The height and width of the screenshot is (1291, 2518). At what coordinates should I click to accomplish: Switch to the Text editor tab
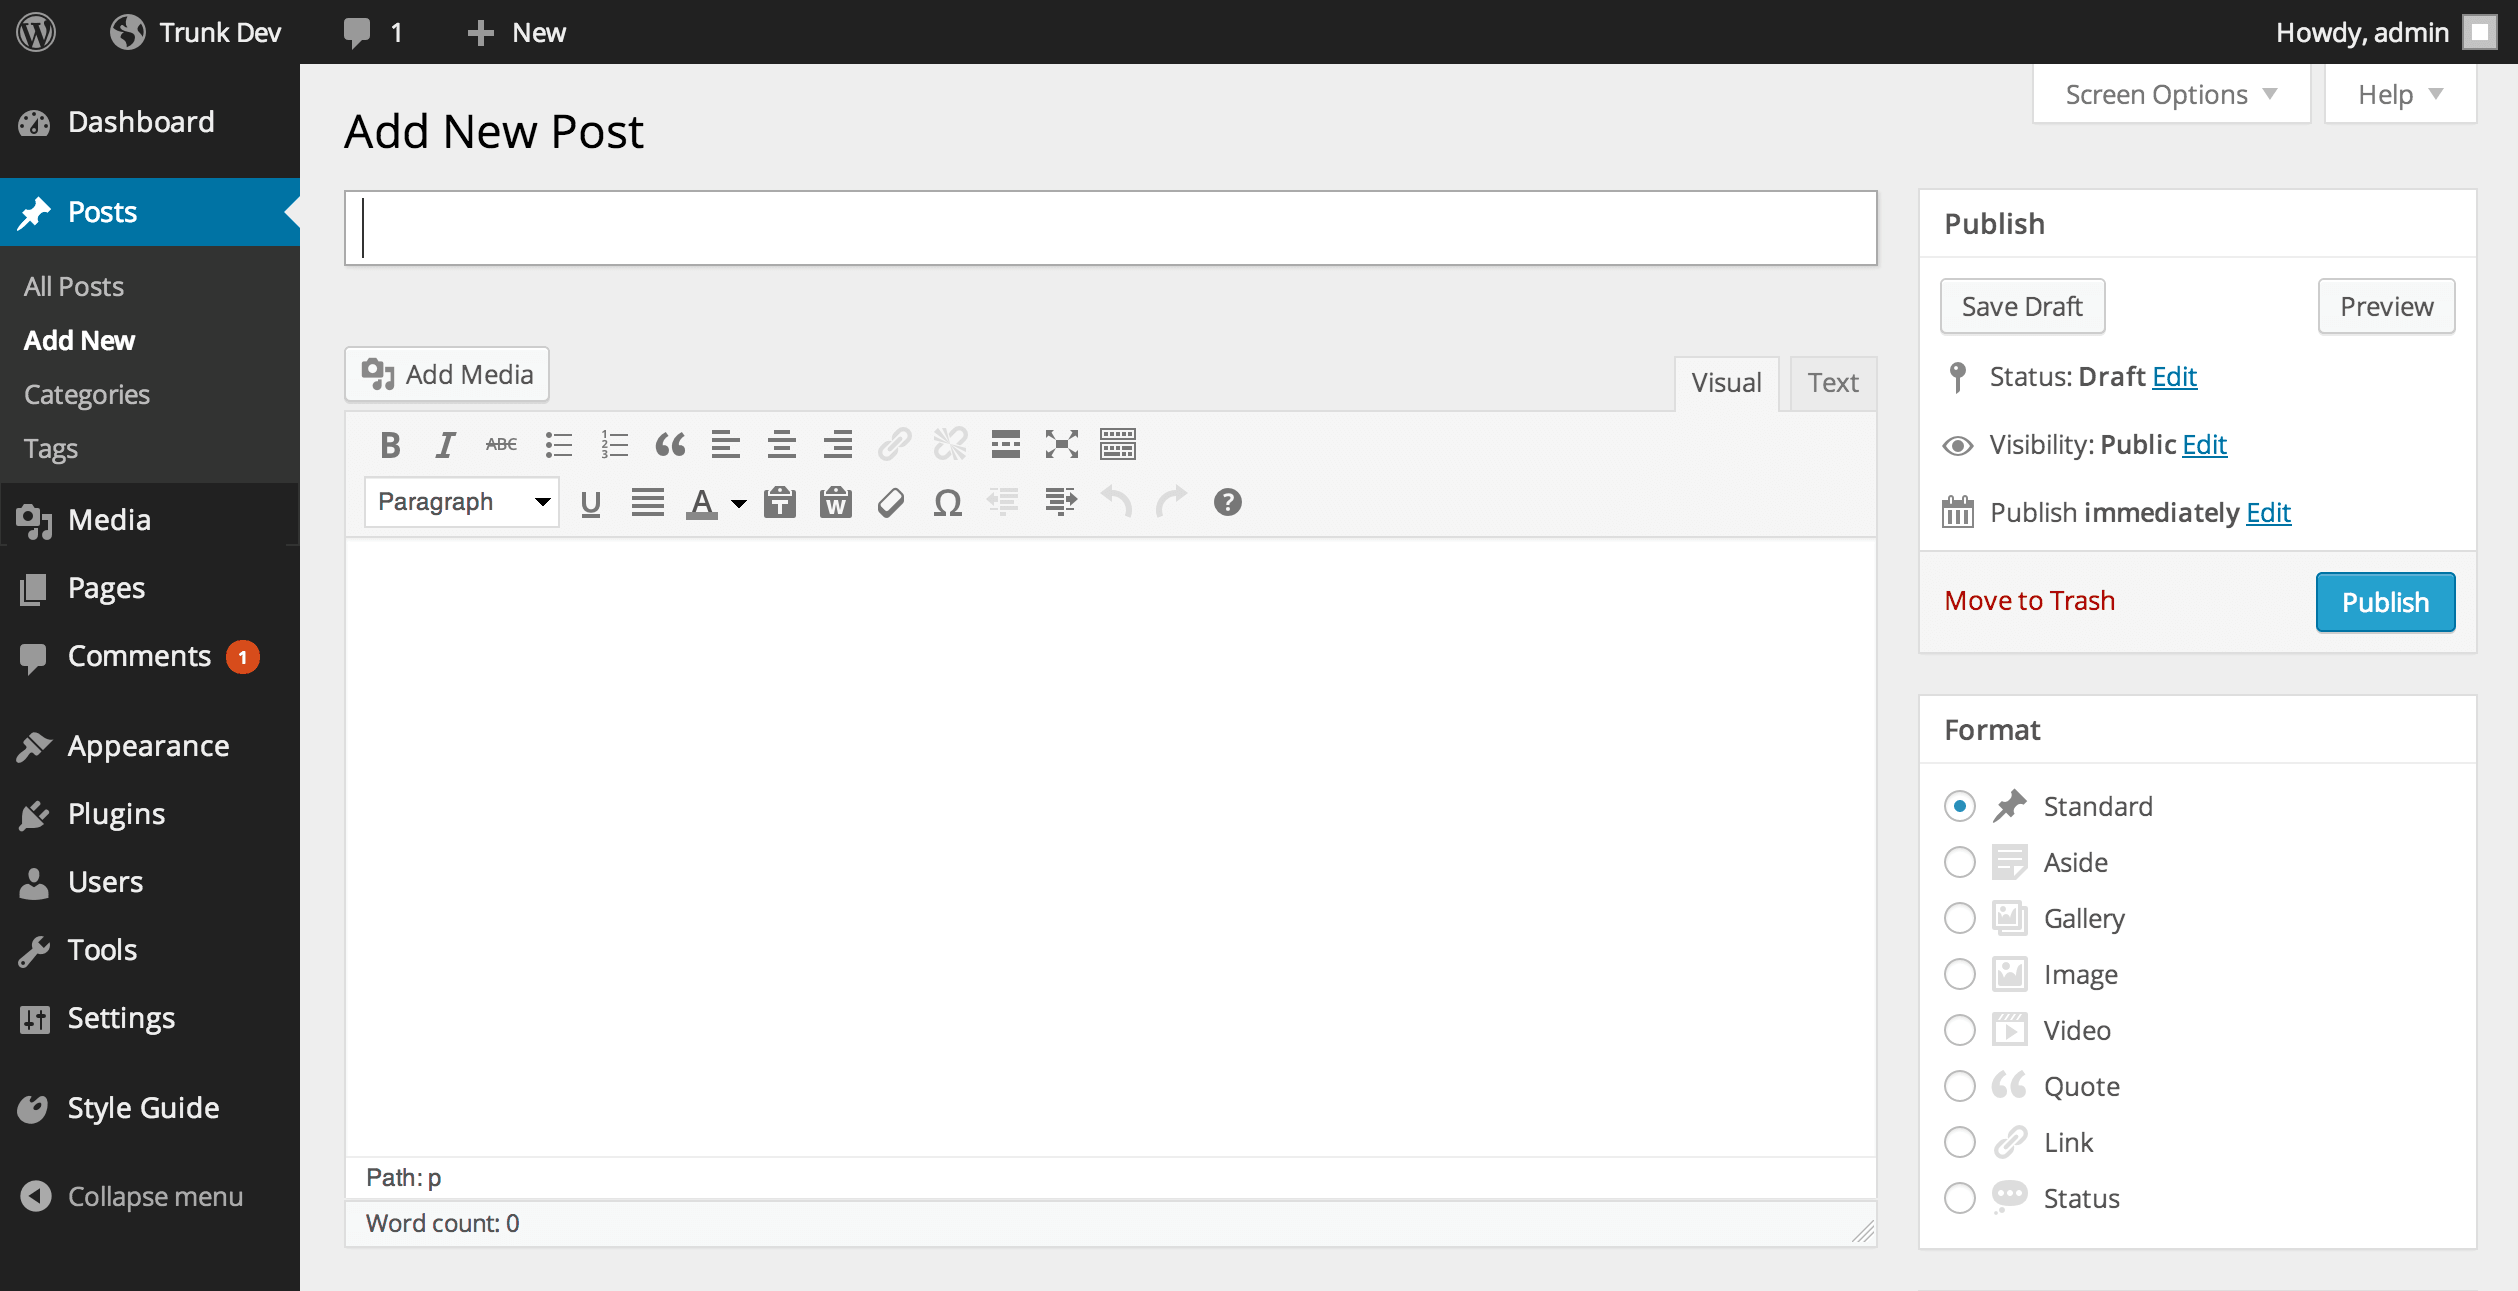click(x=1832, y=382)
